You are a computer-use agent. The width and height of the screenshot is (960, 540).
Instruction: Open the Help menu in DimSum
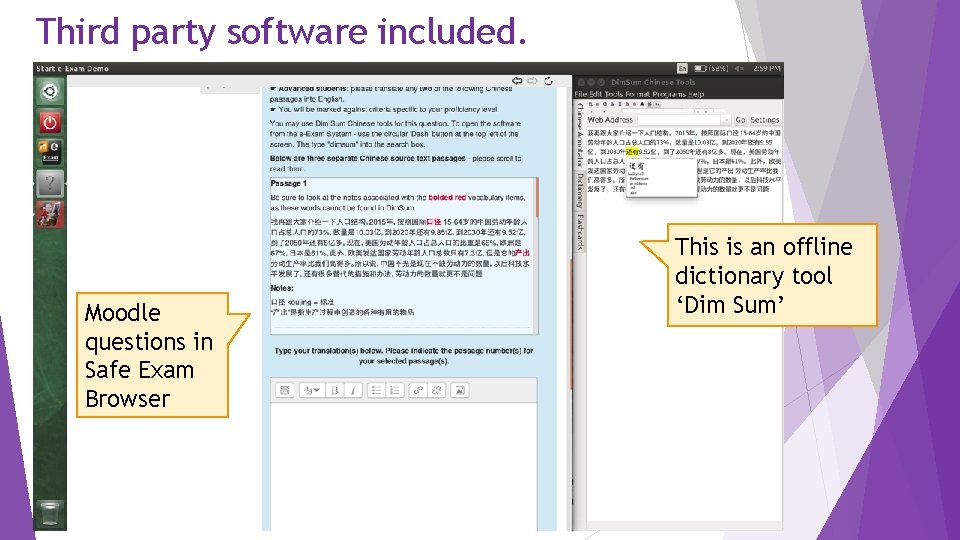coord(696,94)
